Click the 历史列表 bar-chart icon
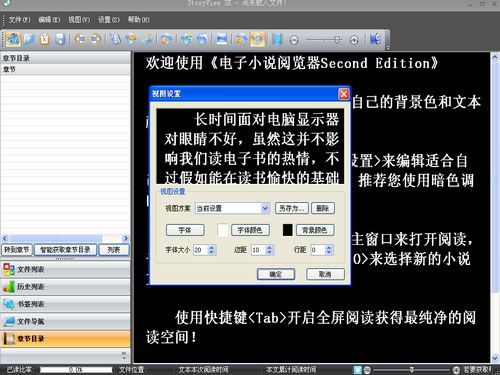 tap(8, 287)
